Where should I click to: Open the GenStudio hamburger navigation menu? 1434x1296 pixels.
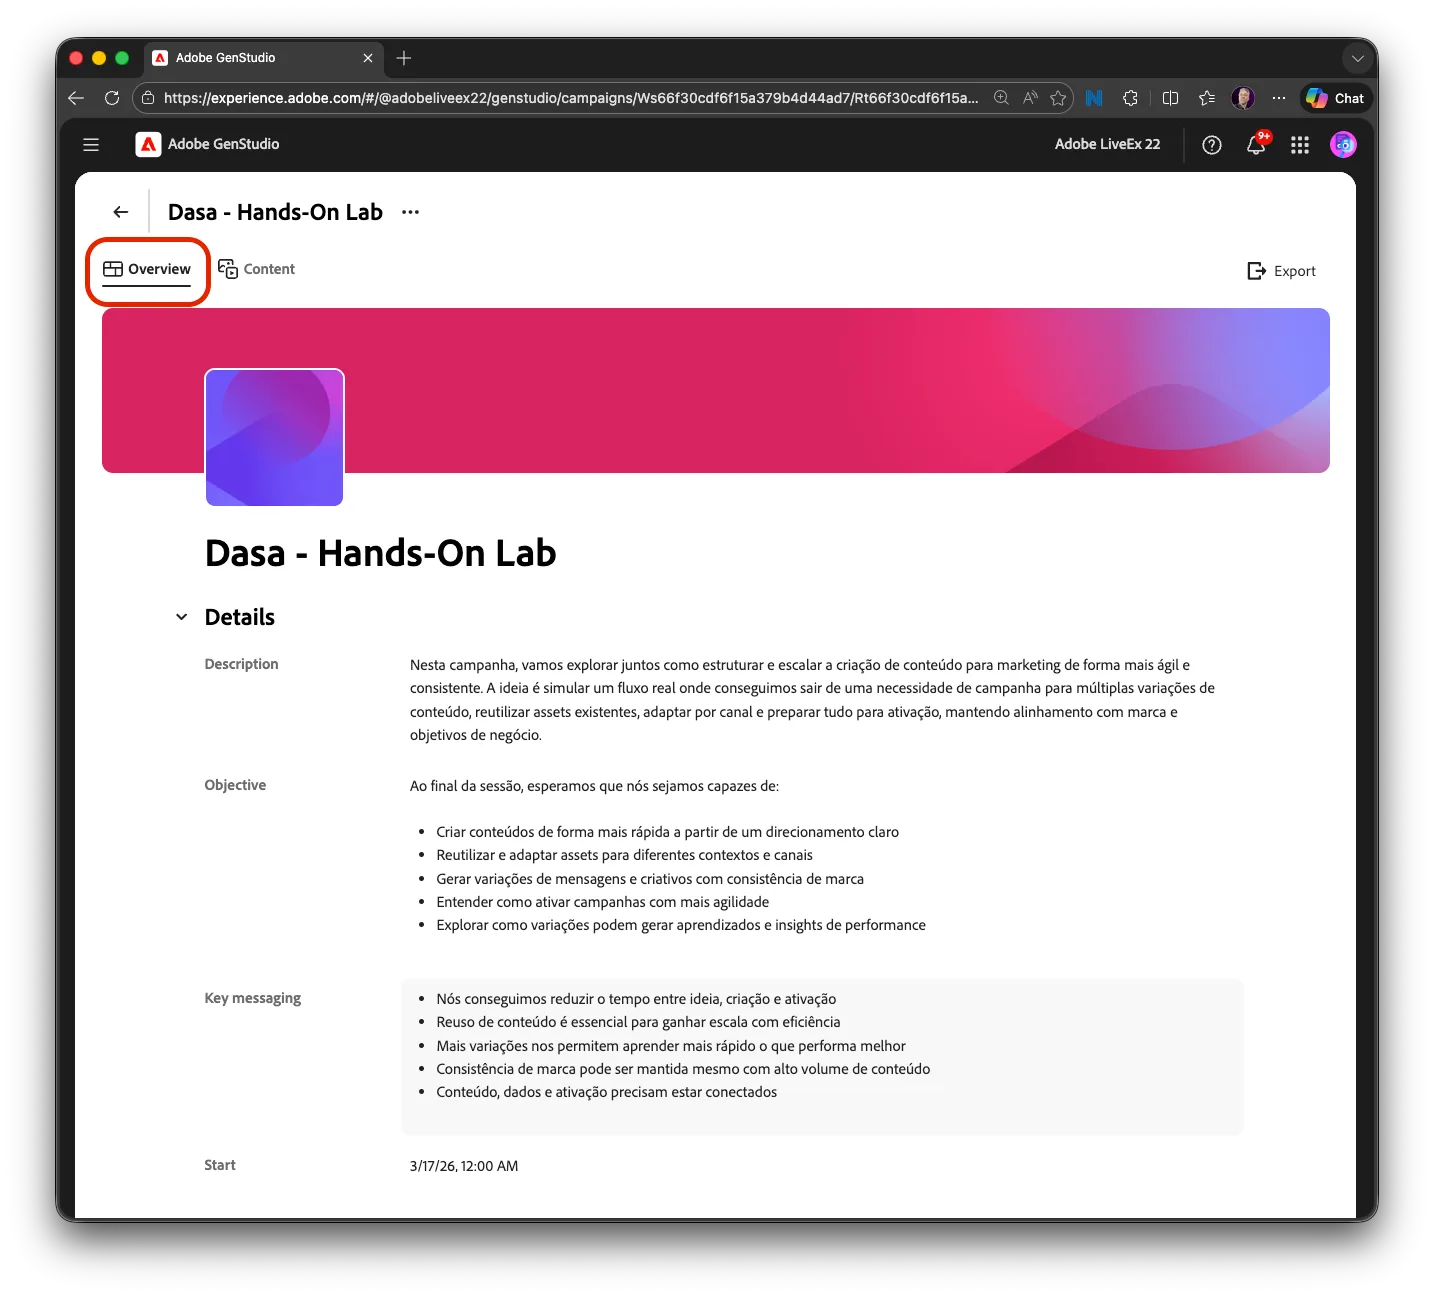(x=91, y=144)
